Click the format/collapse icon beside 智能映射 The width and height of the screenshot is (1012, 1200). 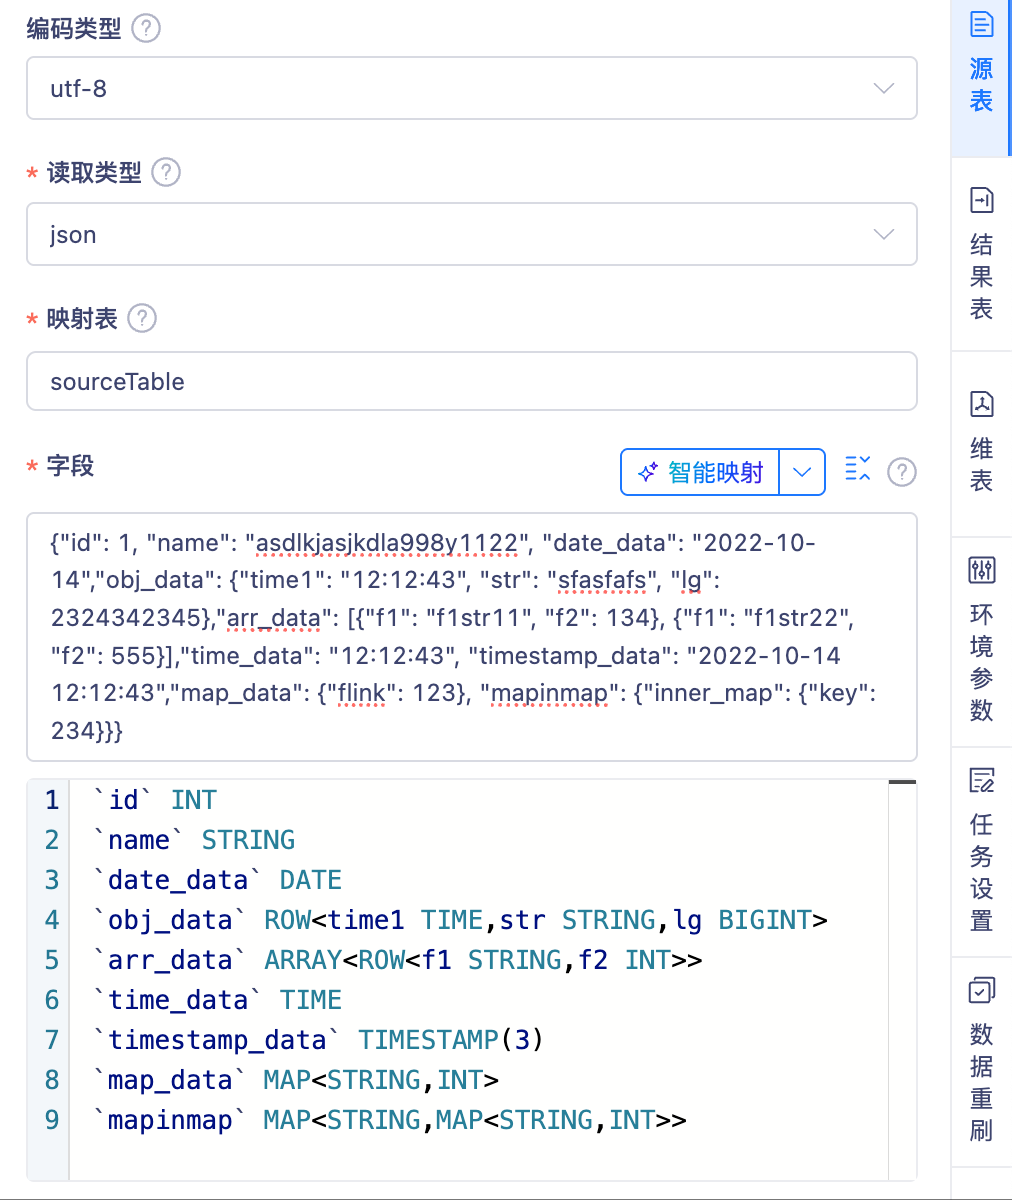tap(858, 468)
